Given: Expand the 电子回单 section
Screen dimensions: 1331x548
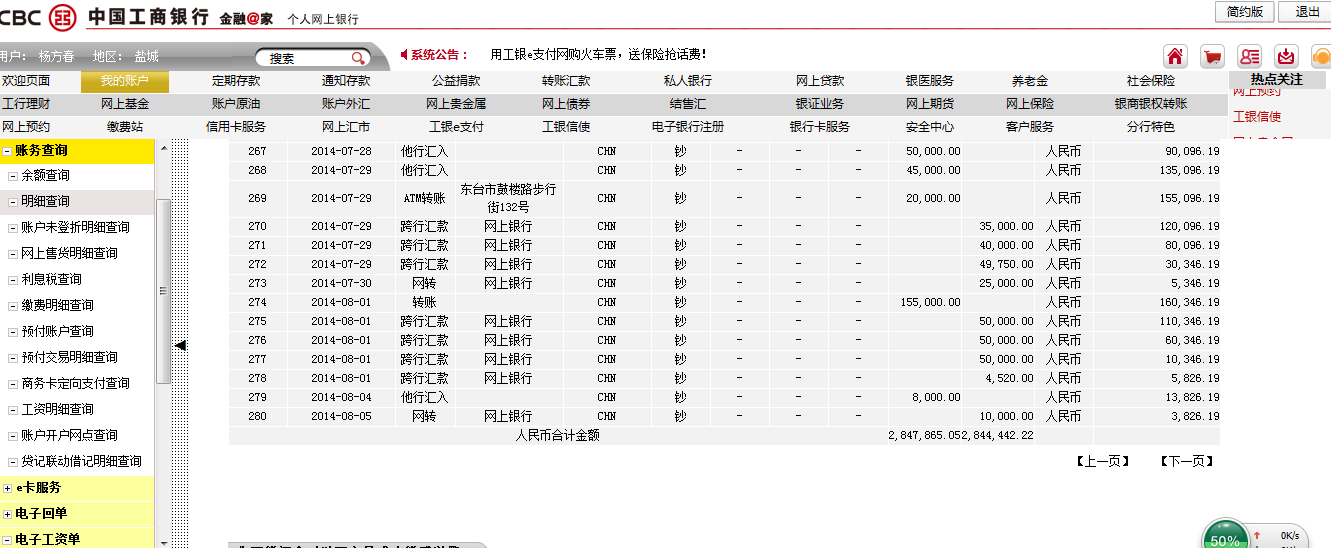Looking at the screenshot, I should 7,514.
